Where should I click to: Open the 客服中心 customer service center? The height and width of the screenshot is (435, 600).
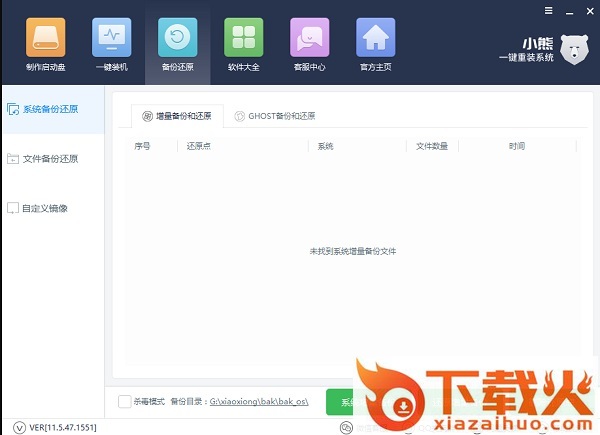(309, 44)
